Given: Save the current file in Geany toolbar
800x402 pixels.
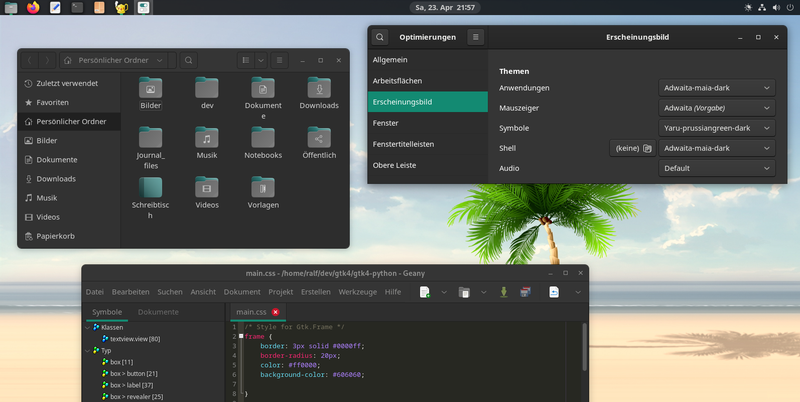Looking at the screenshot, I should (504, 292).
